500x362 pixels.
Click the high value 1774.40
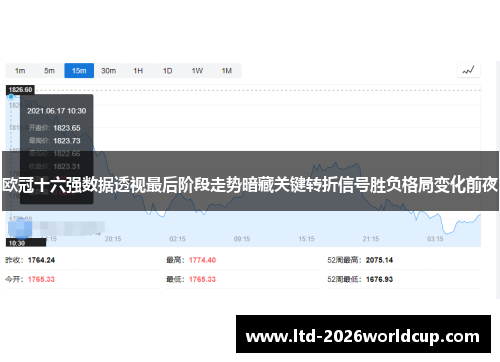coord(203,260)
